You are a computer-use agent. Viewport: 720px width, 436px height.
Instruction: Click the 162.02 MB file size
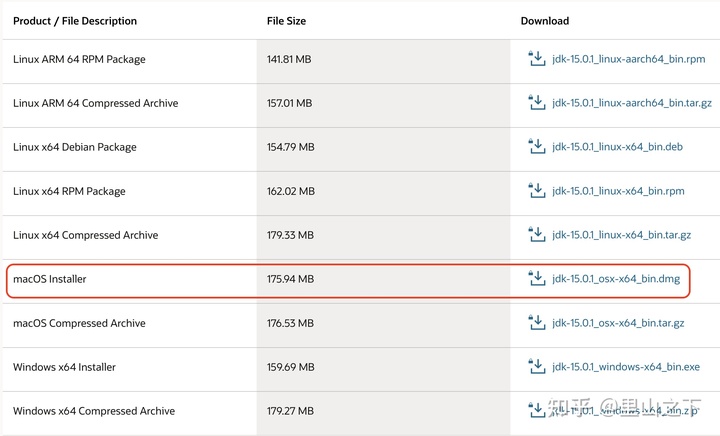[x=291, y=191]
